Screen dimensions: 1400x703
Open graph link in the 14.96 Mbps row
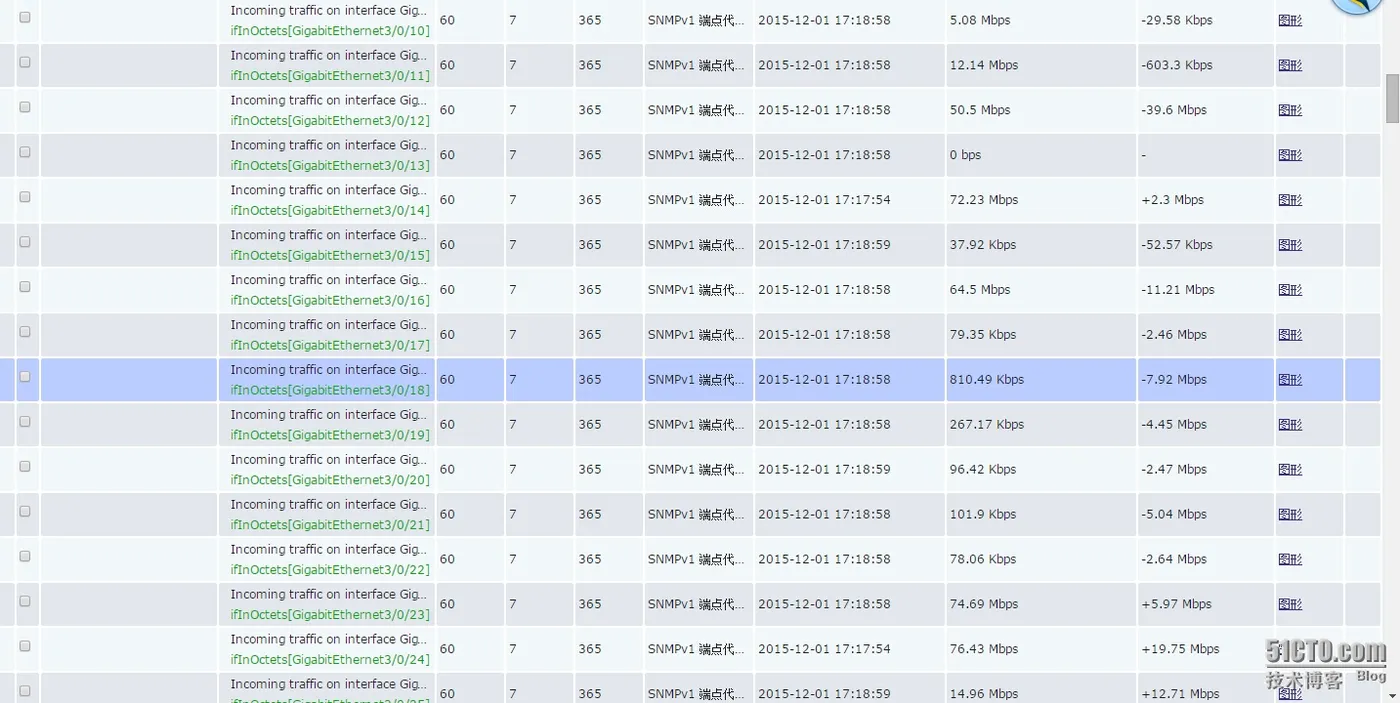[1290, 694]
